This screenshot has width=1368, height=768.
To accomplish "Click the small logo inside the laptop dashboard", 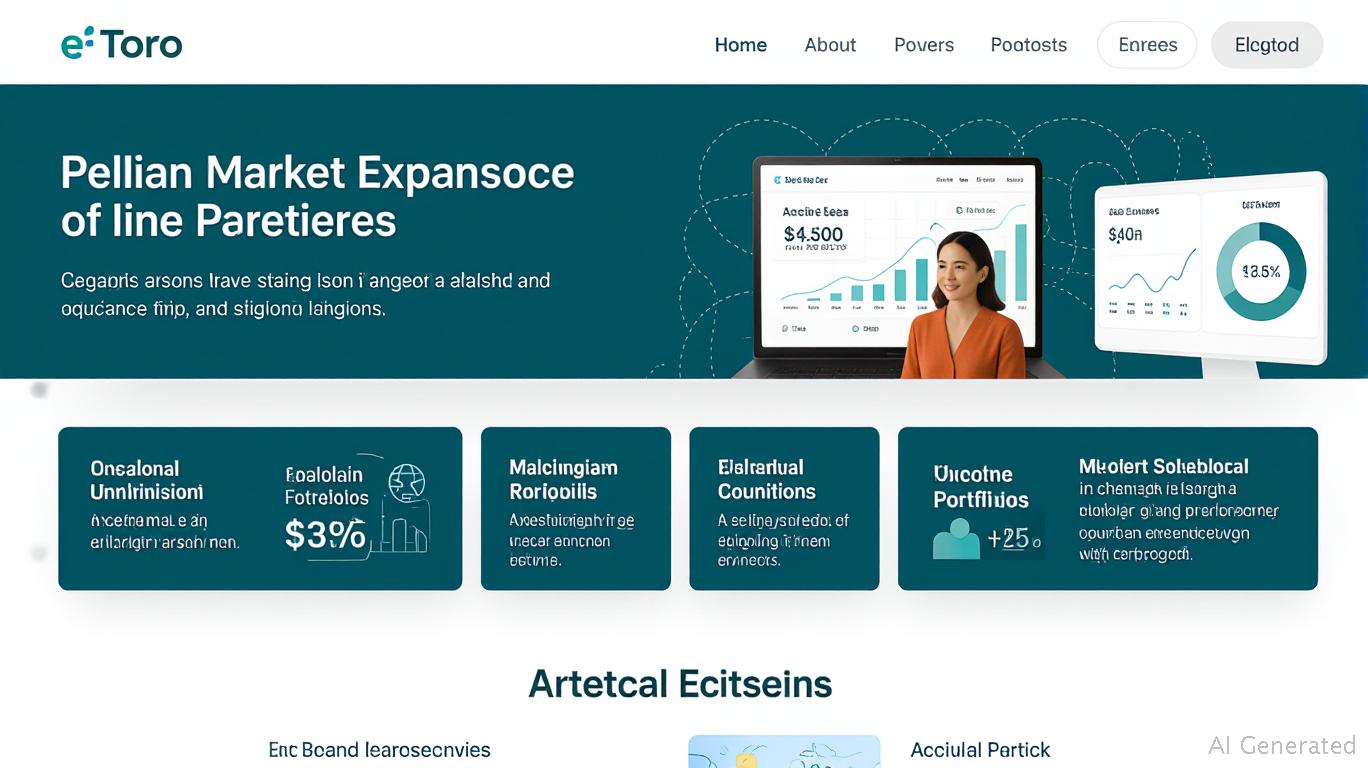I will 776,181.
